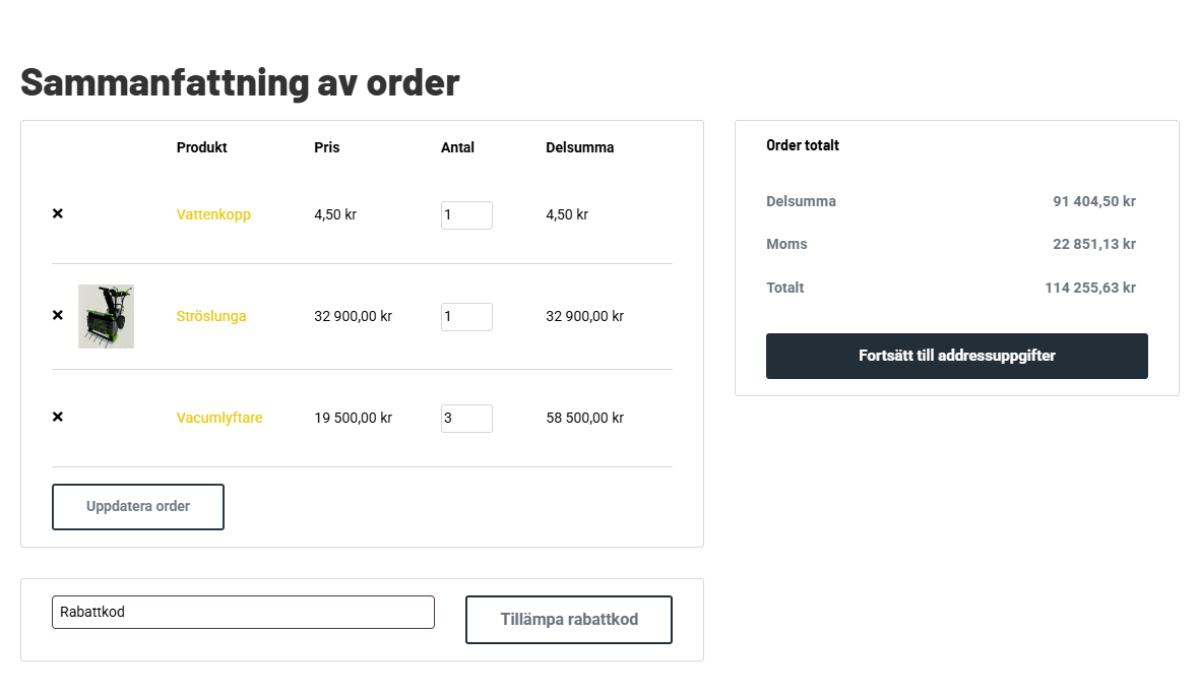Delete Vacumlyftare row with X icon
The height and width of the screenshot is (685, 1200).
(57, 417)
